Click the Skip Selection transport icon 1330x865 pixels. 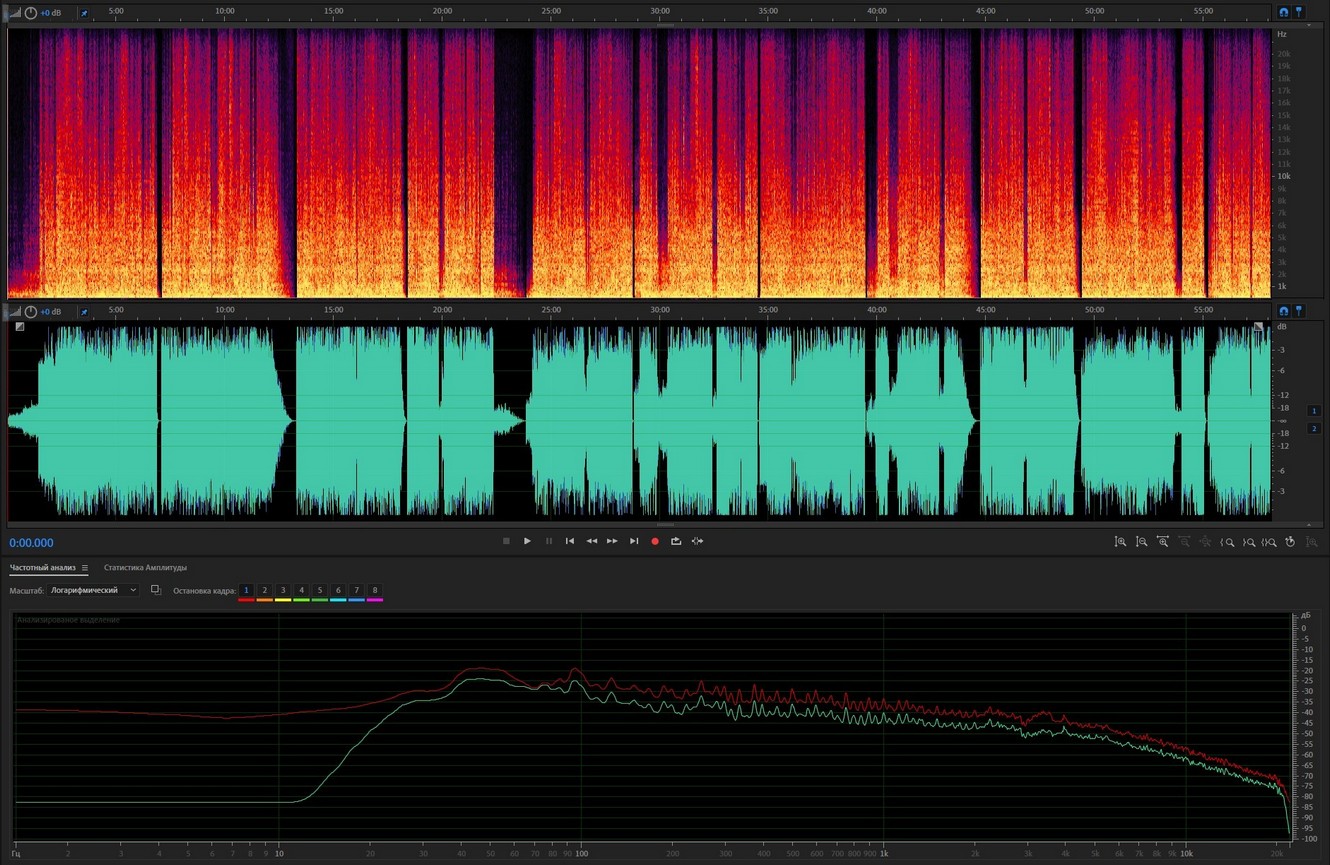pos(697,541)
